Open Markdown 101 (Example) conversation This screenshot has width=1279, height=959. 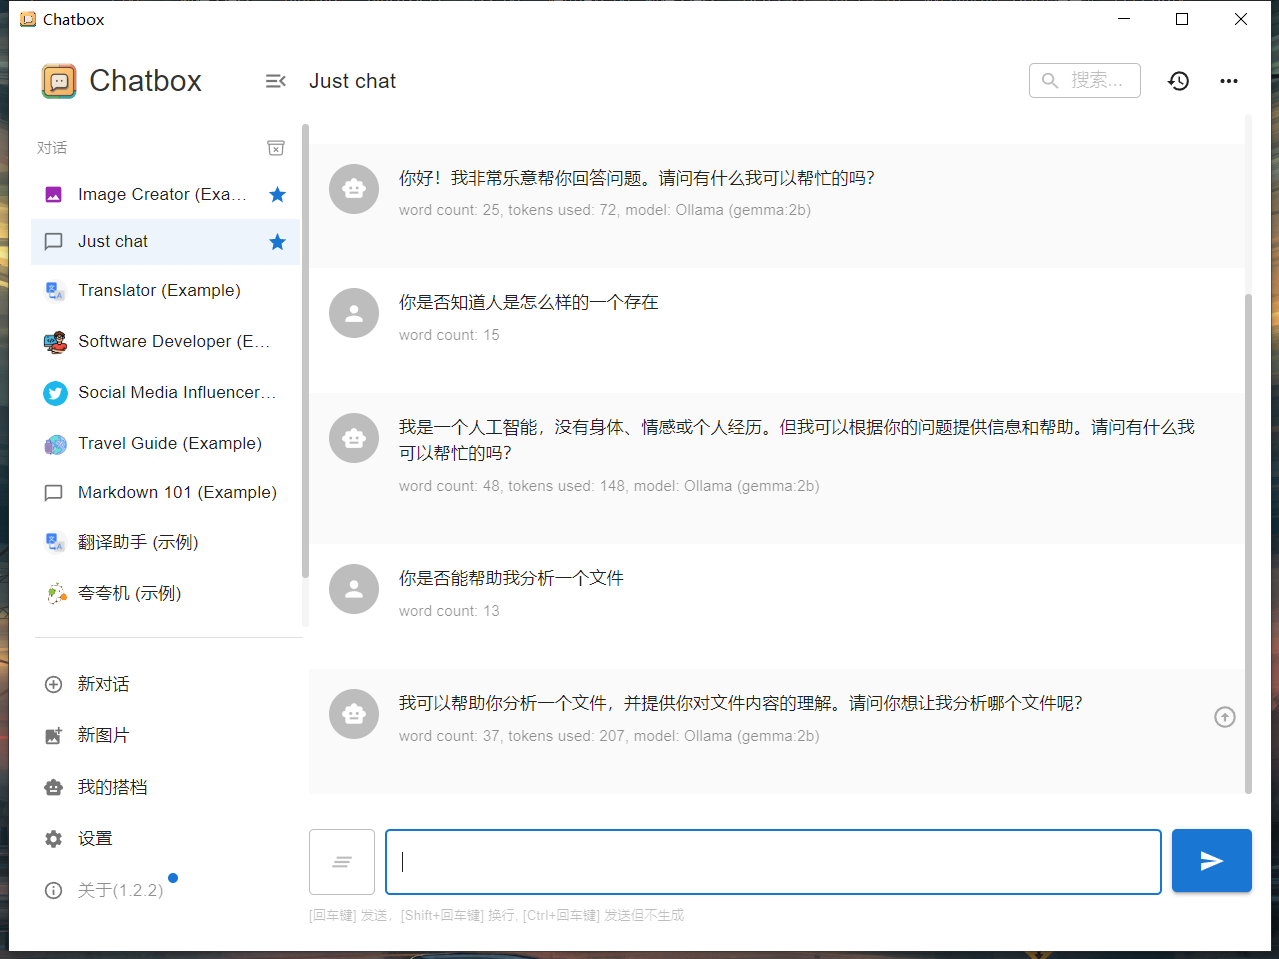[165, 493]
